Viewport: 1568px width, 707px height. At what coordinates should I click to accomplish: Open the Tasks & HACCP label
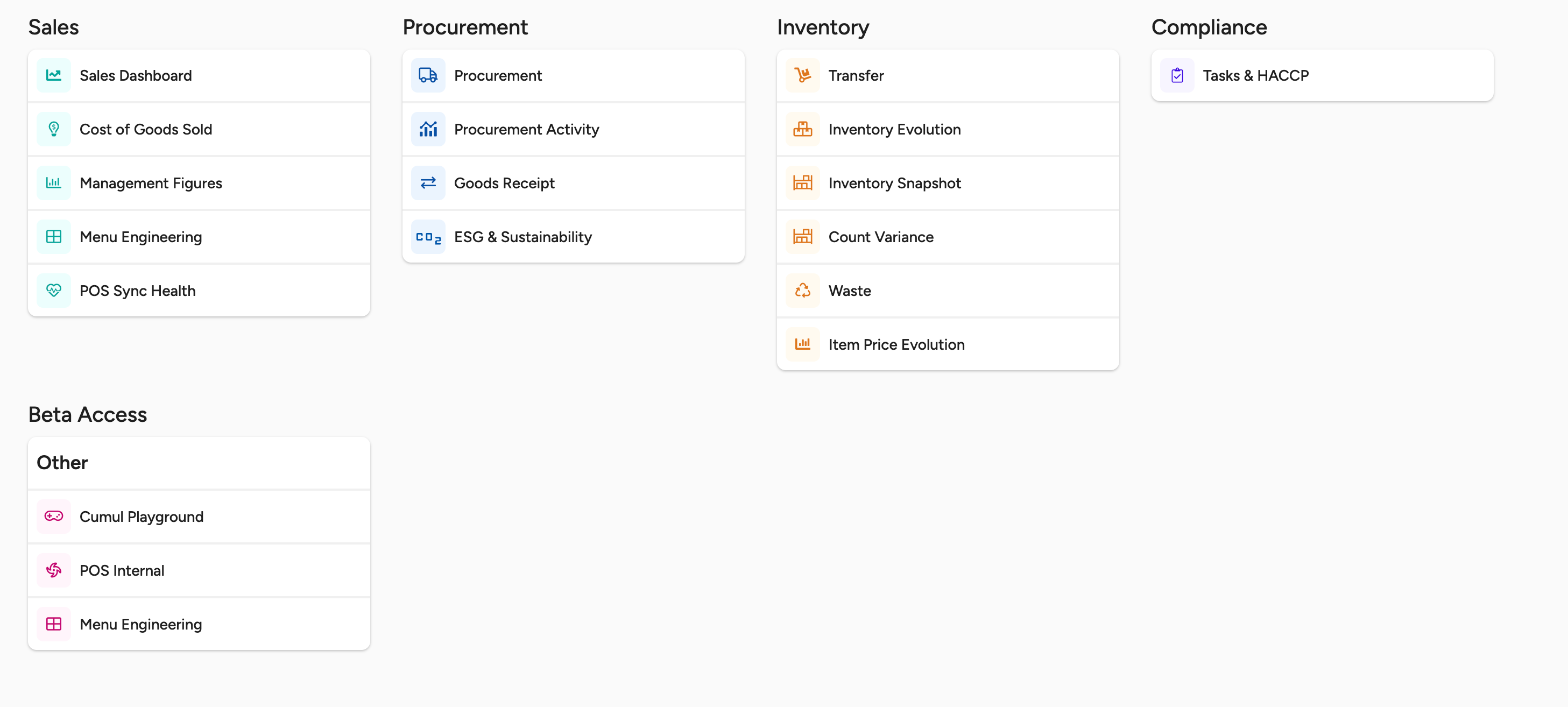[1256, 76]
